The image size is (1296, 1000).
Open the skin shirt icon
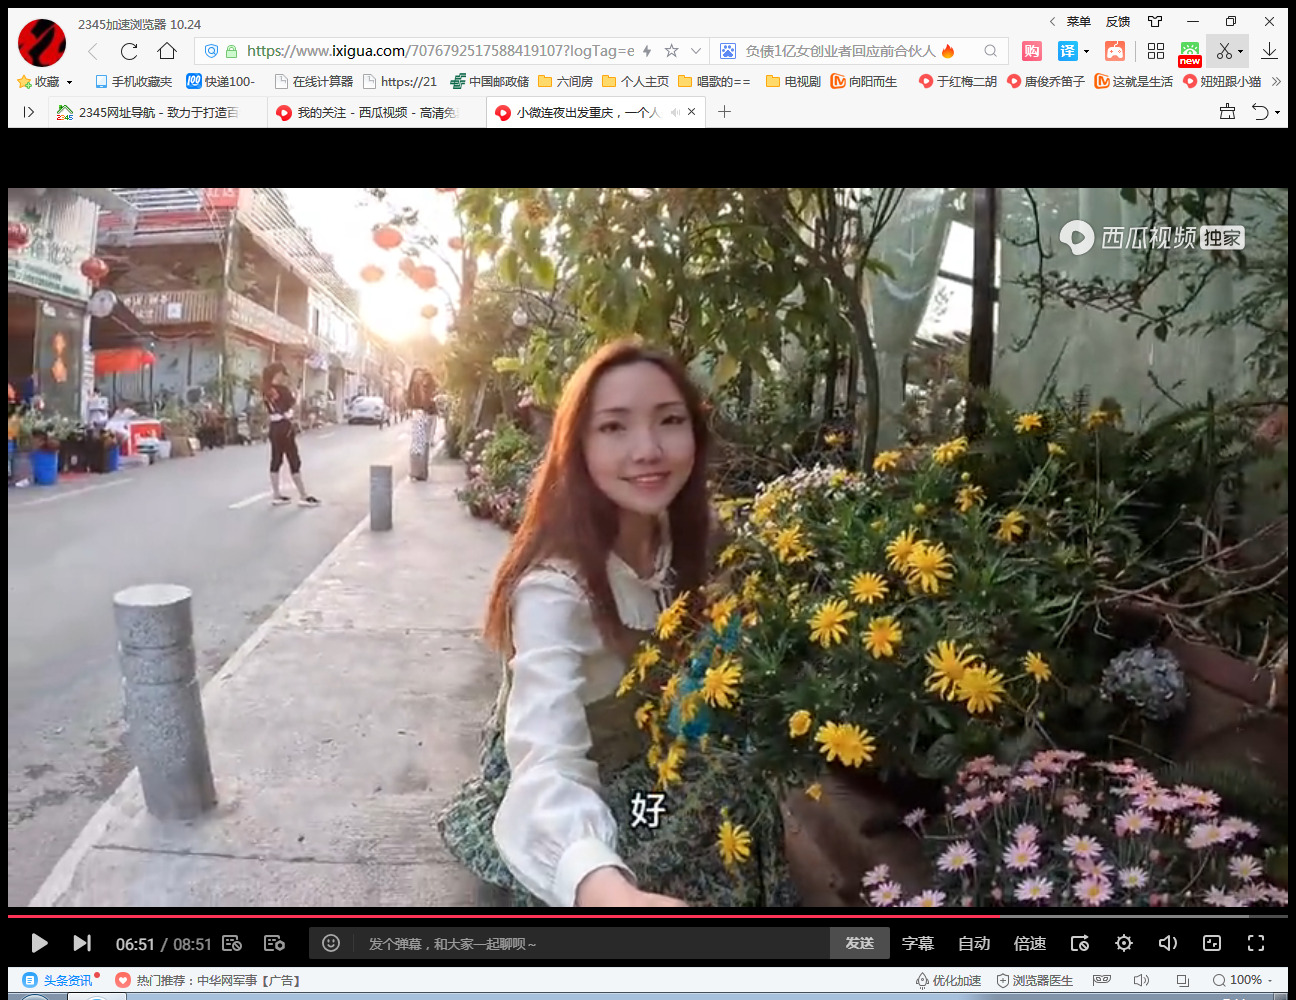click(1155, 21)
